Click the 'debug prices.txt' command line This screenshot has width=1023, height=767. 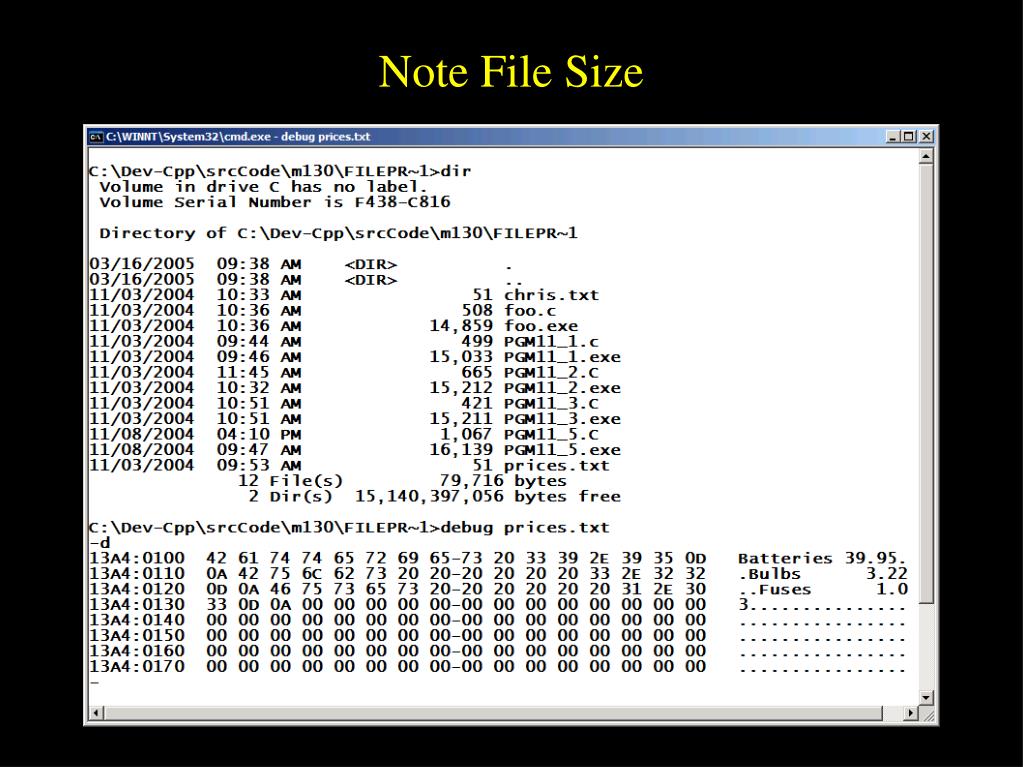349,528
